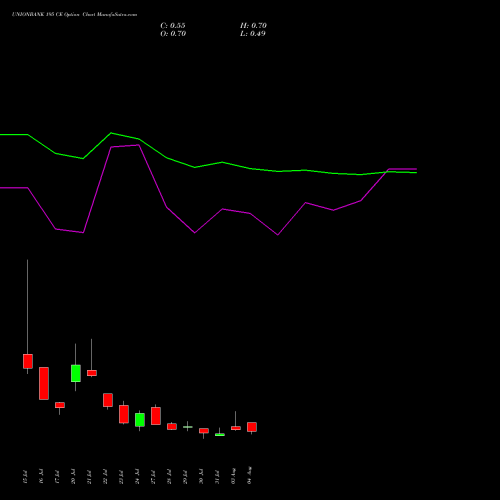Select the red candle above 21 Jul
Screen dimensions: 500x500
pyautogui.click(x=92, y=373)
